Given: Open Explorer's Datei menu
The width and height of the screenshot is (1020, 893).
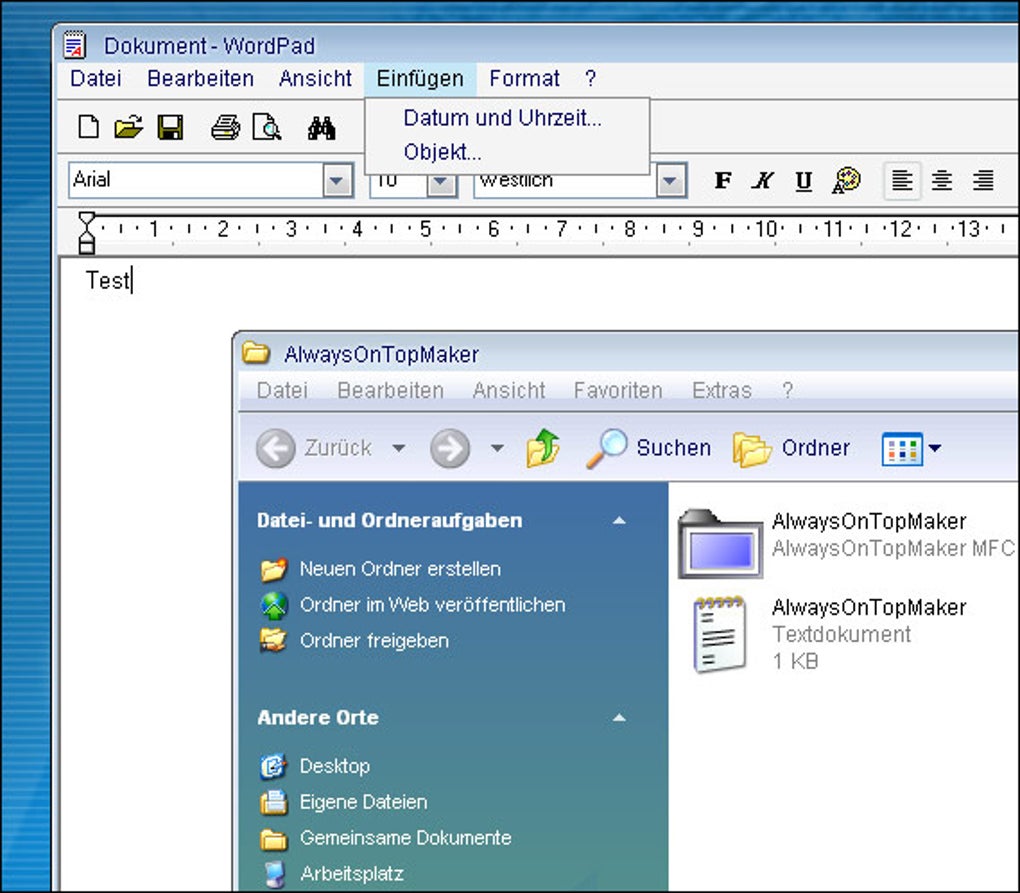Looking at the screenshot, I should 282,390.
